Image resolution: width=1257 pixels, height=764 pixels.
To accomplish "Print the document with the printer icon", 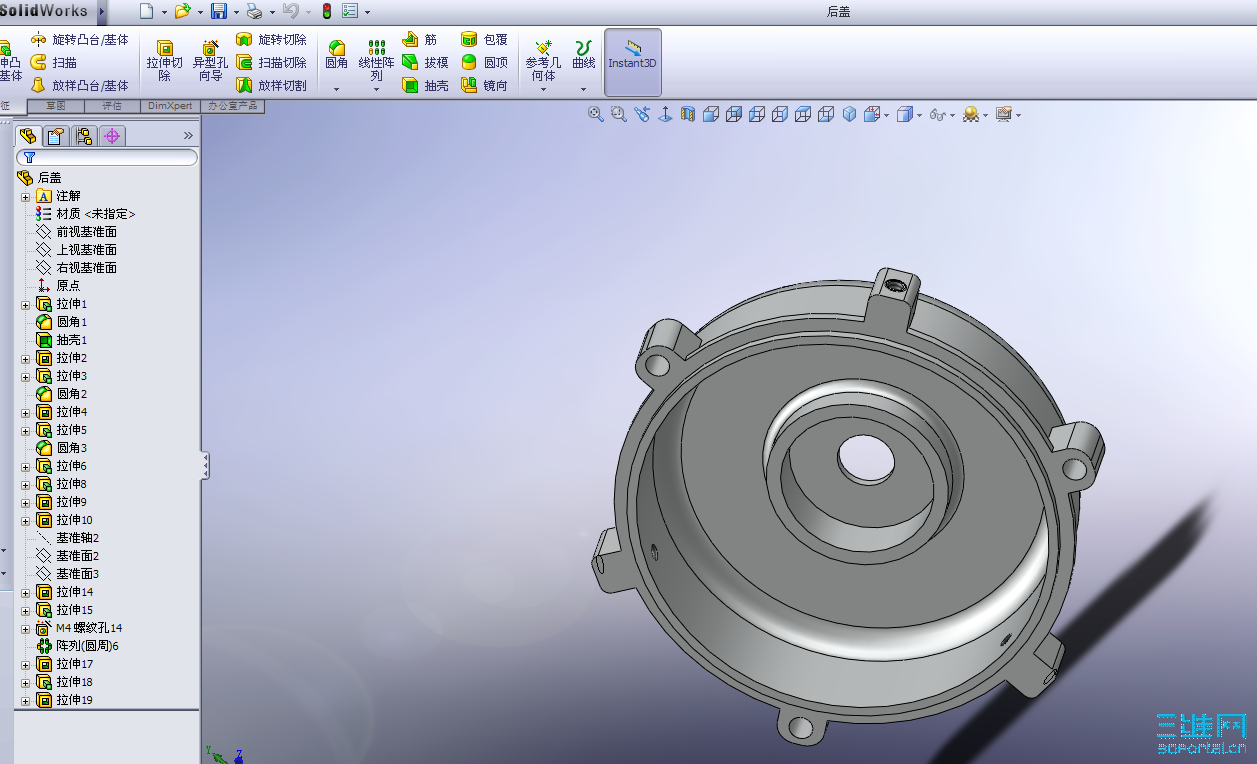I will (254, 11).
